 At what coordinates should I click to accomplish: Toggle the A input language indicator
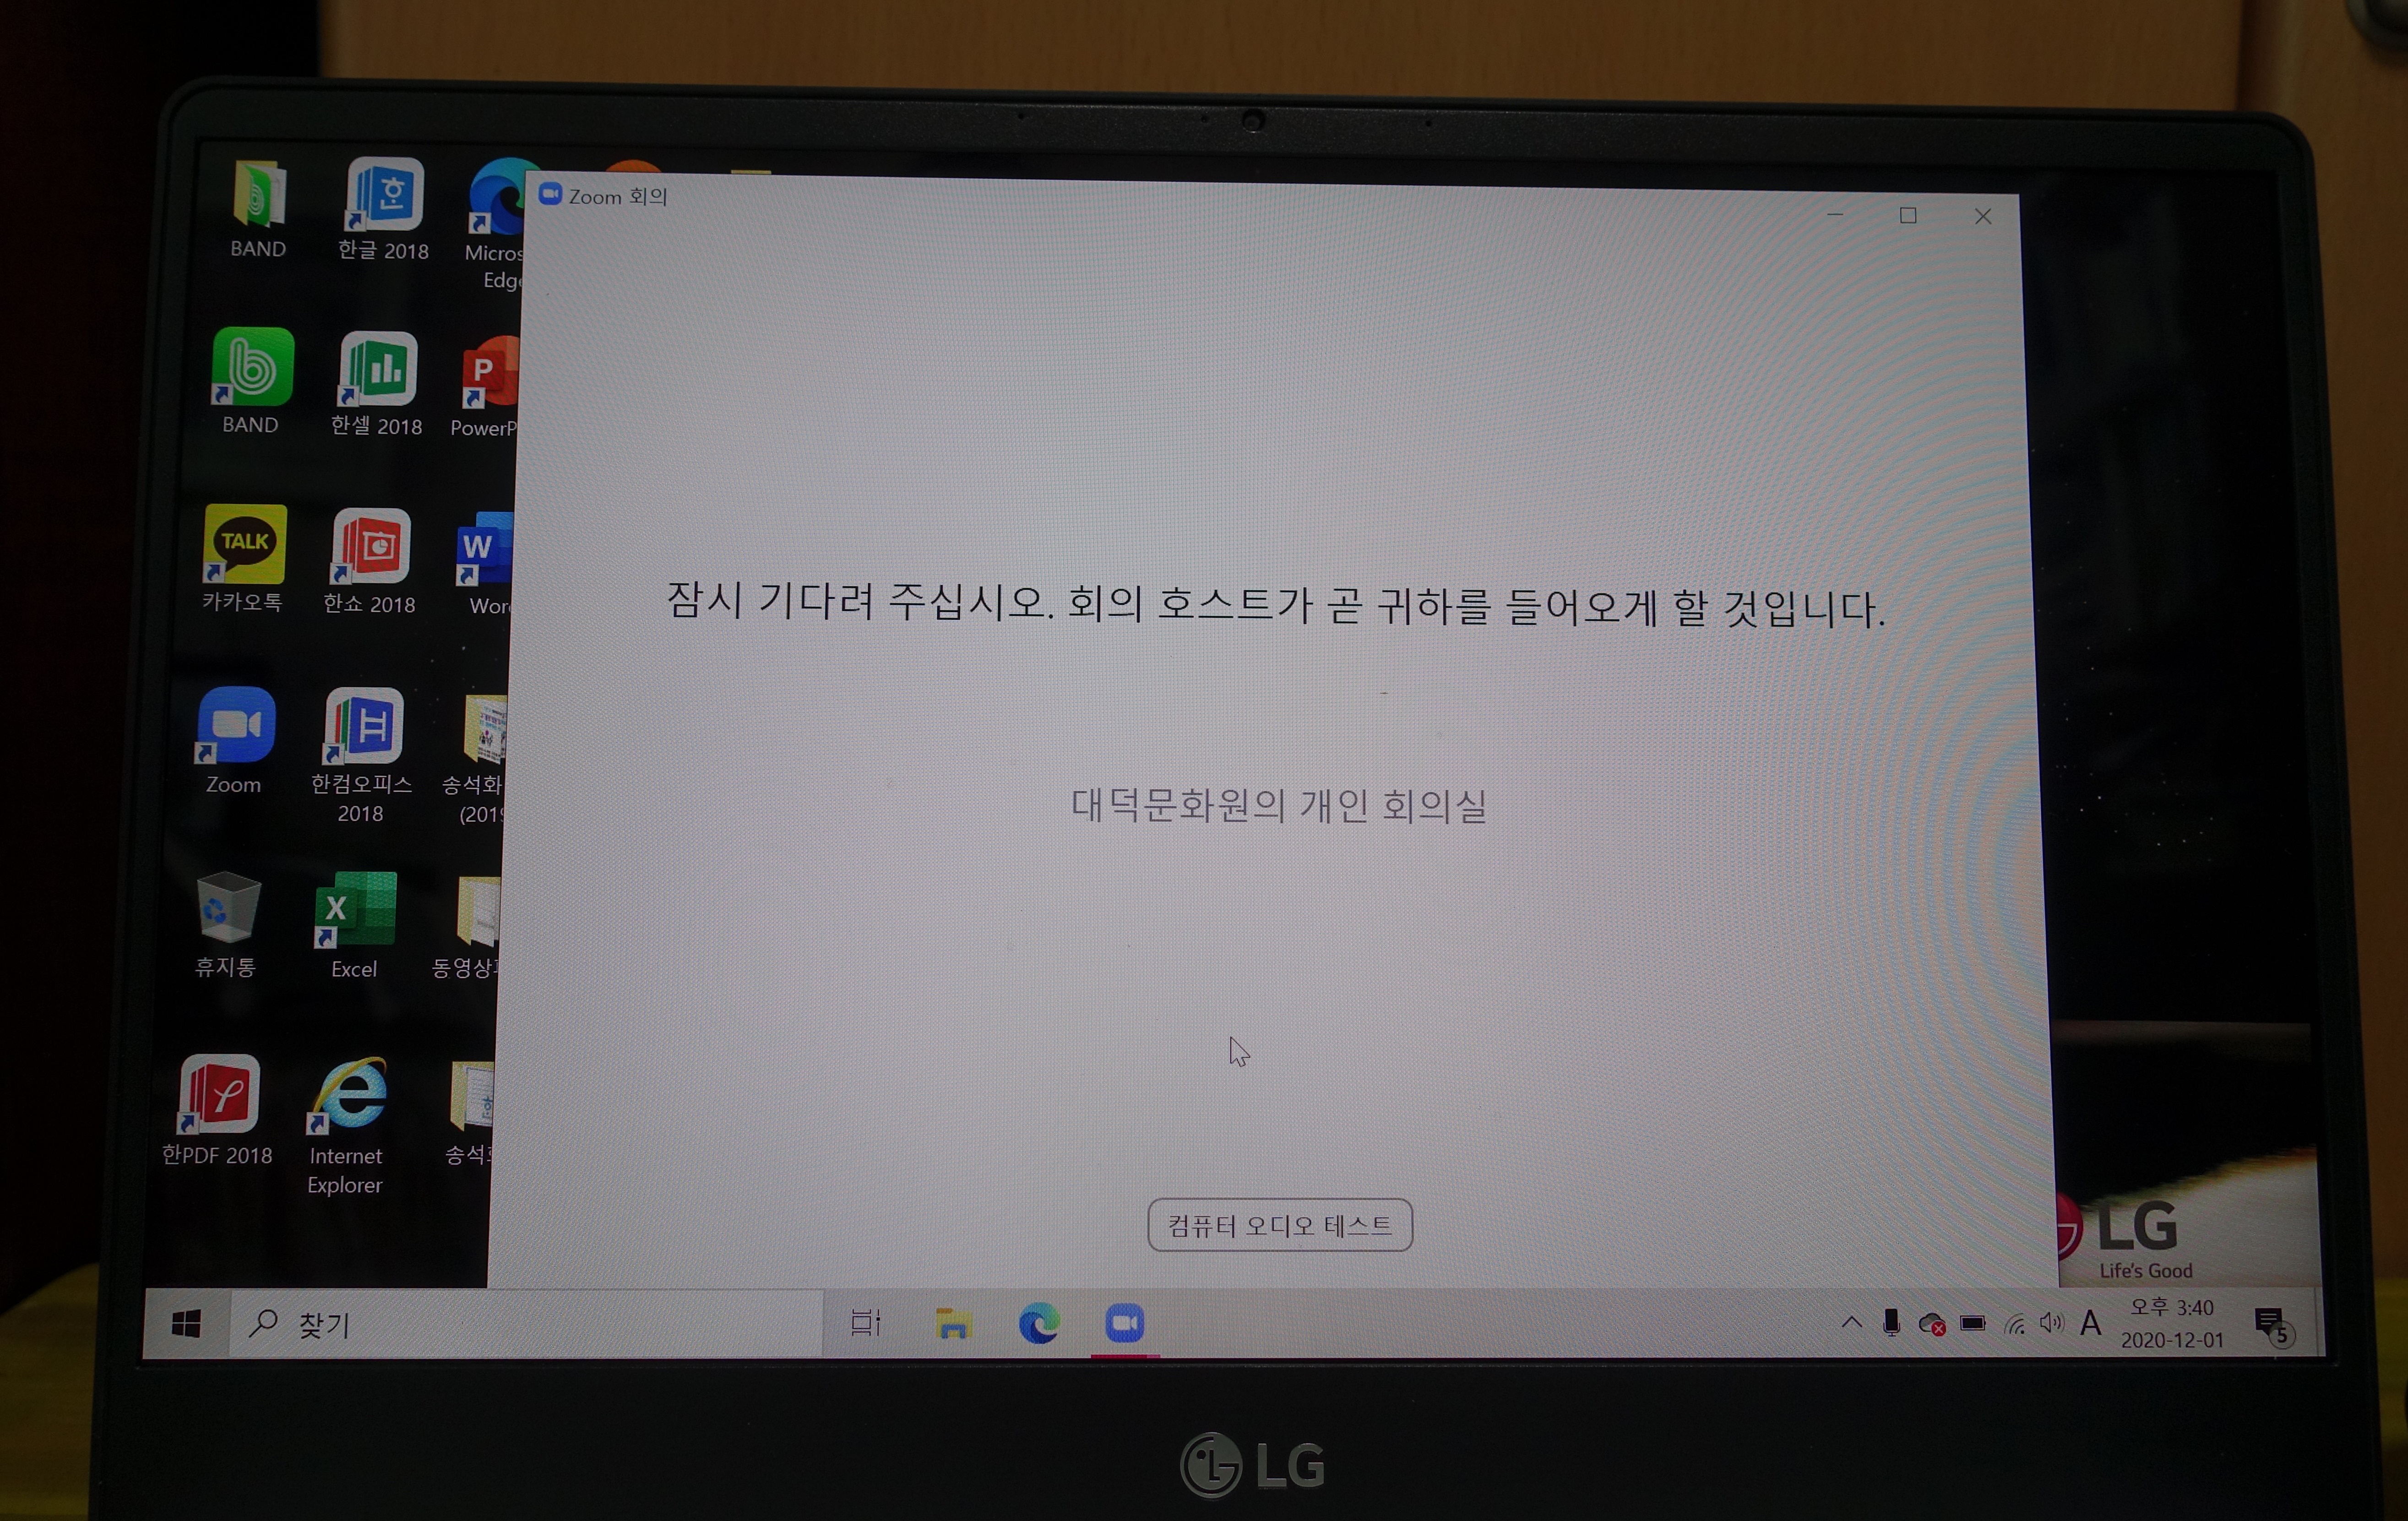2090,1323
